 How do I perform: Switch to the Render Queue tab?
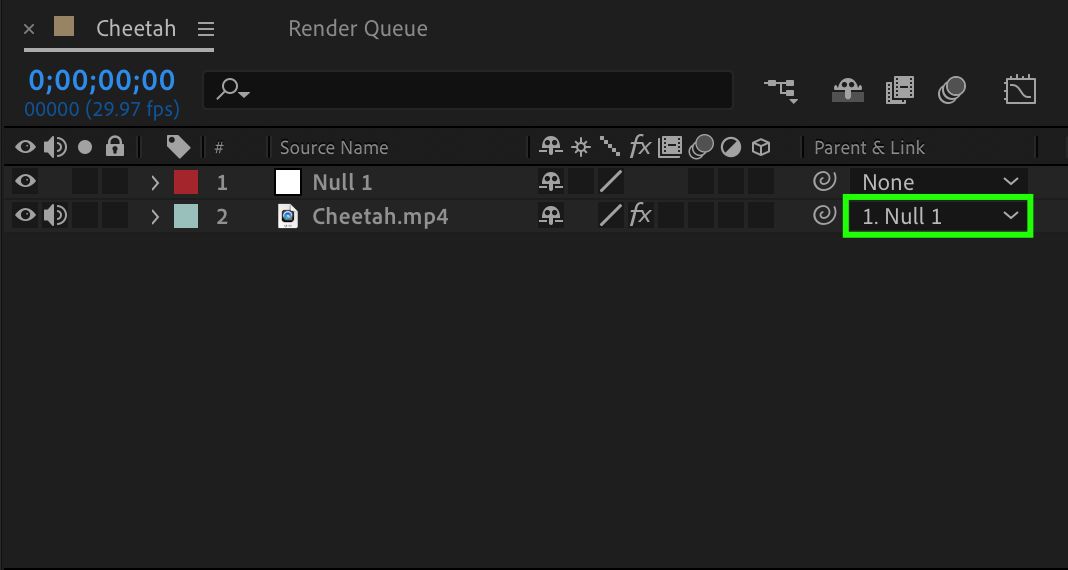click(358, 29)
